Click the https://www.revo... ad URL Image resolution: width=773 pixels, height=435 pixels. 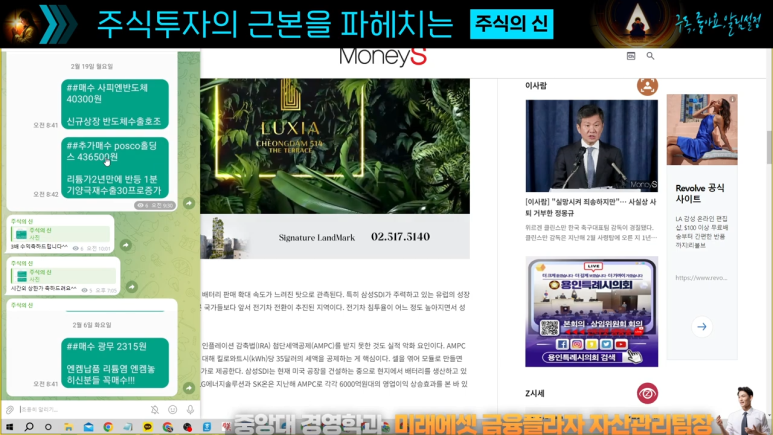[701, 278]
